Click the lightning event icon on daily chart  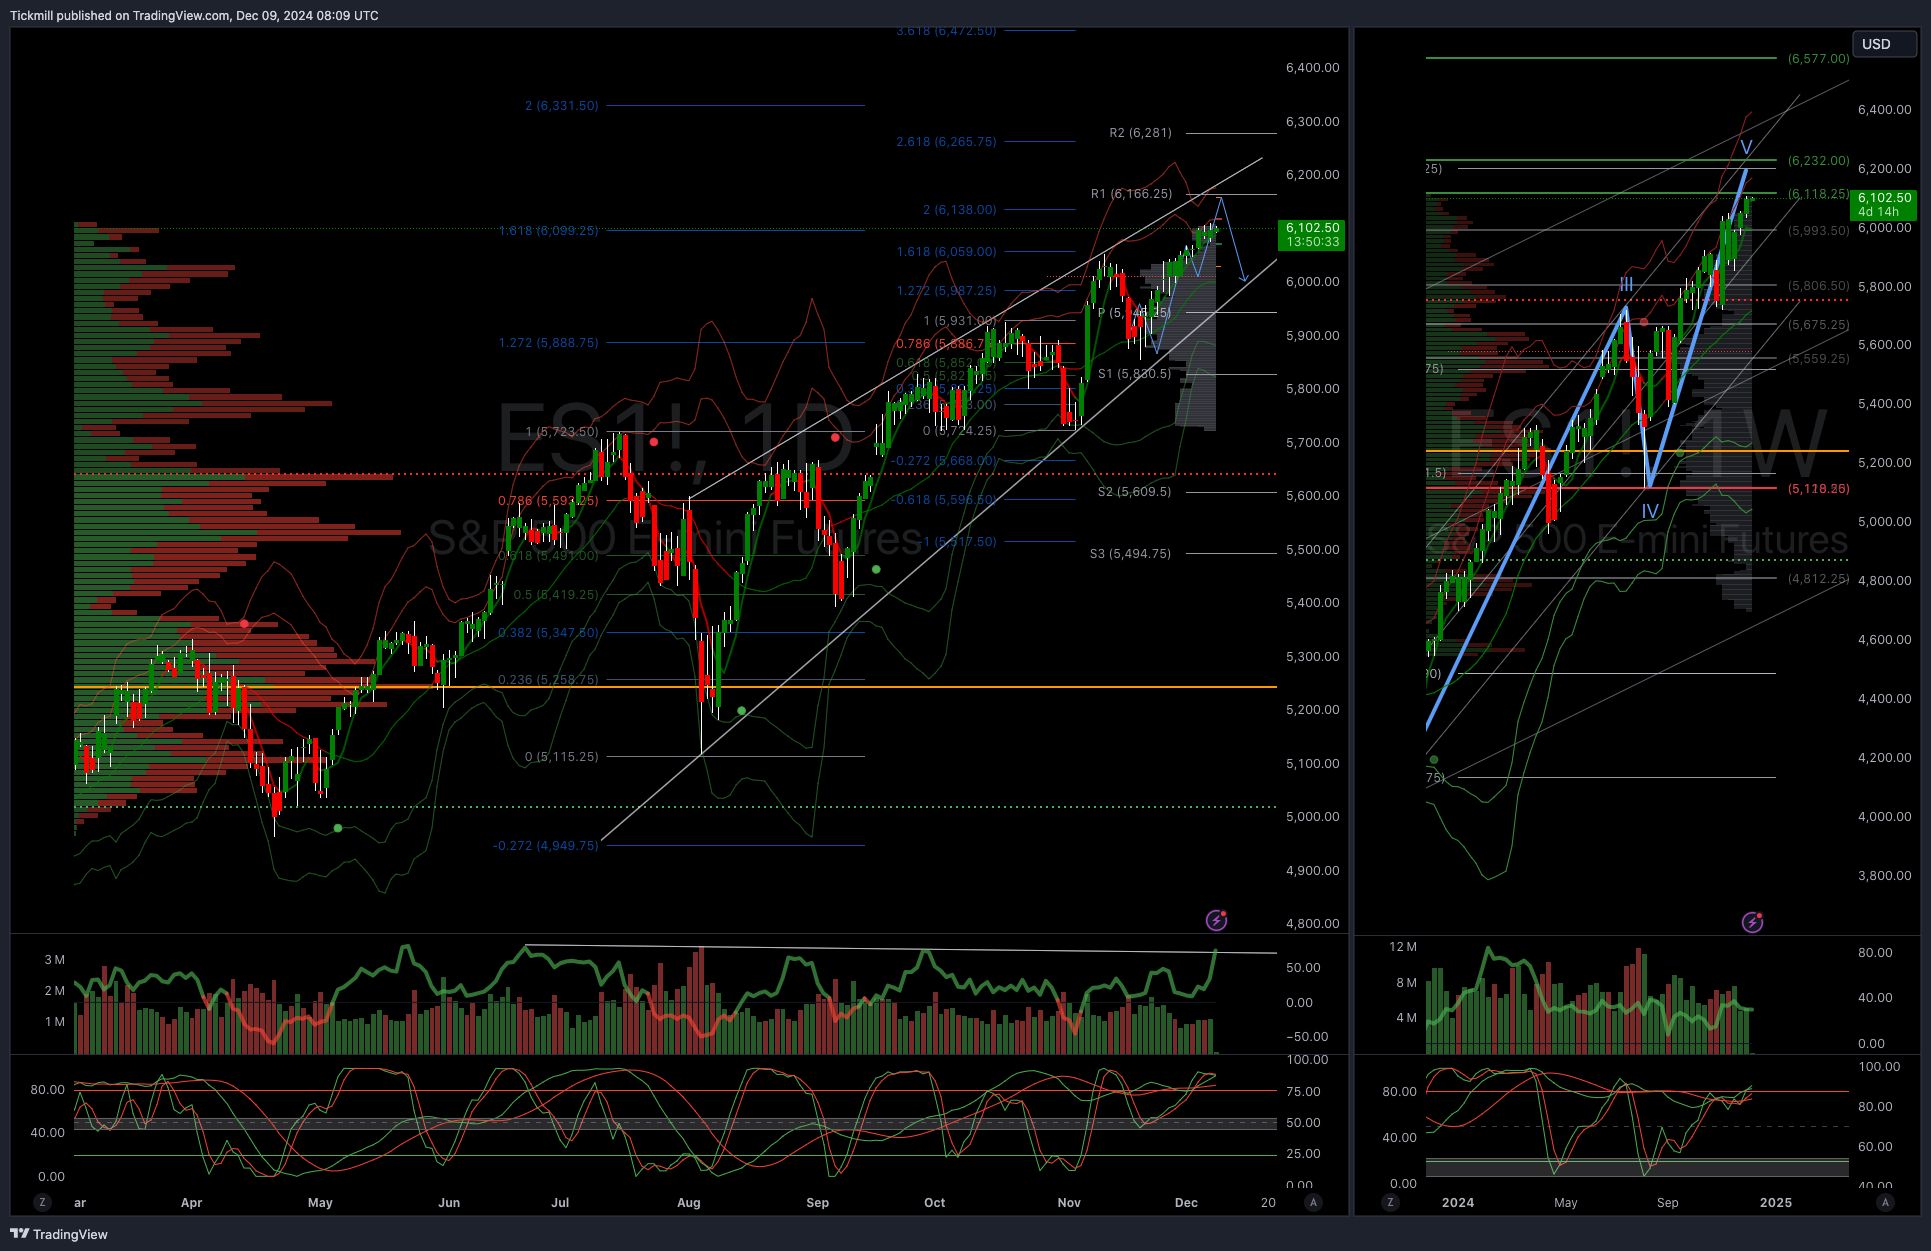coord(1217,920)
